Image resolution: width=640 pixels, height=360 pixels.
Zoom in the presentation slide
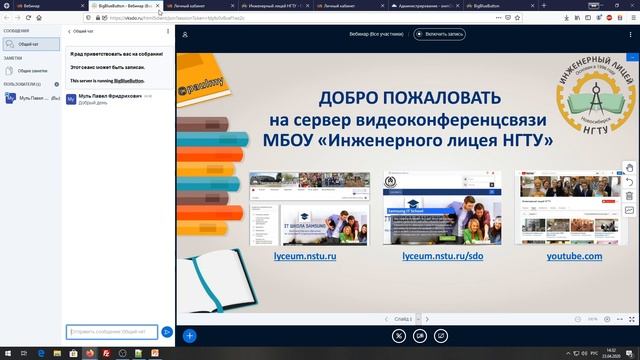point(607,319)
